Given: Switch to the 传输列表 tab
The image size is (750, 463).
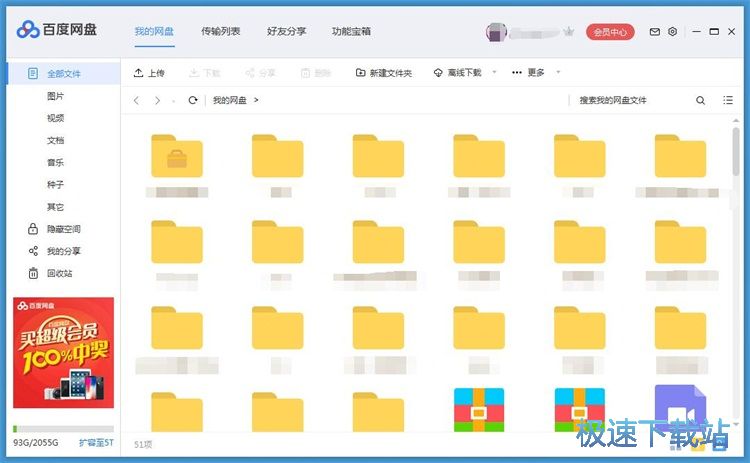Looking at the screenshot, I should pyautogui.click(x=221, y=32).
